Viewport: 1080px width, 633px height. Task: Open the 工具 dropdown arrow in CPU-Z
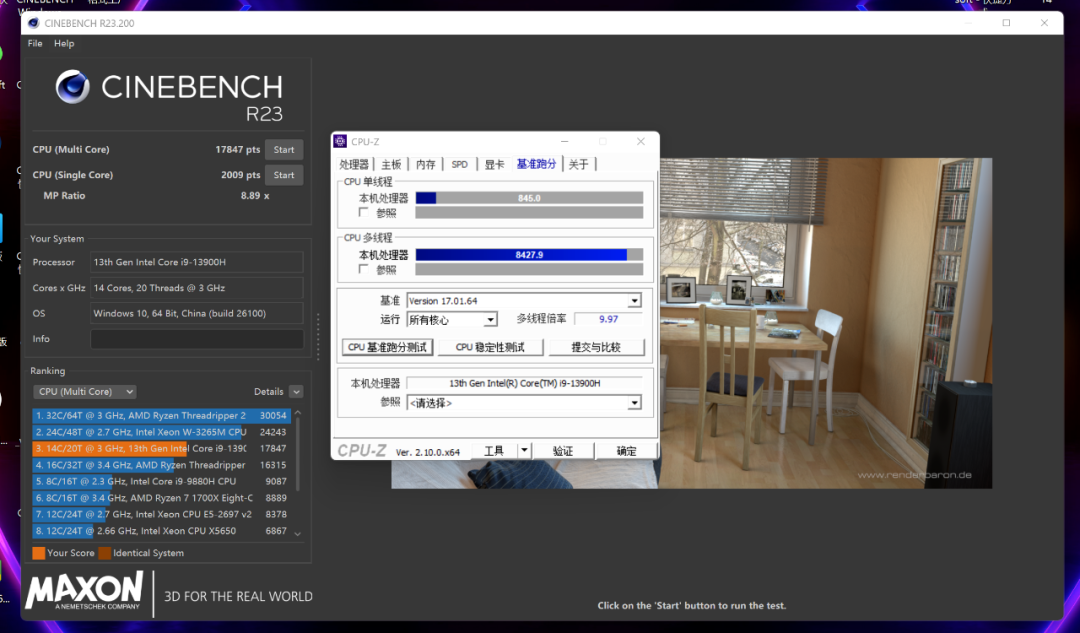click(524, 450)
